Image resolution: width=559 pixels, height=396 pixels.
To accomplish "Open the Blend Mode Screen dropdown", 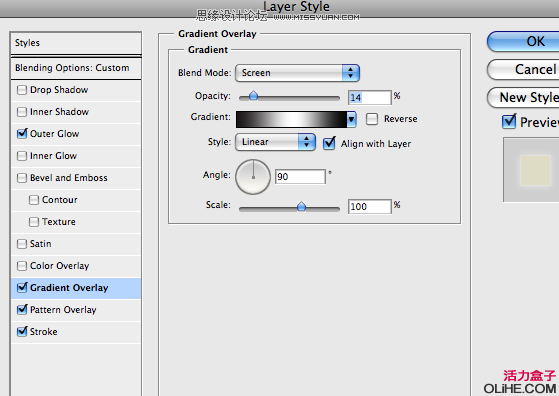I will click(297, 73).
